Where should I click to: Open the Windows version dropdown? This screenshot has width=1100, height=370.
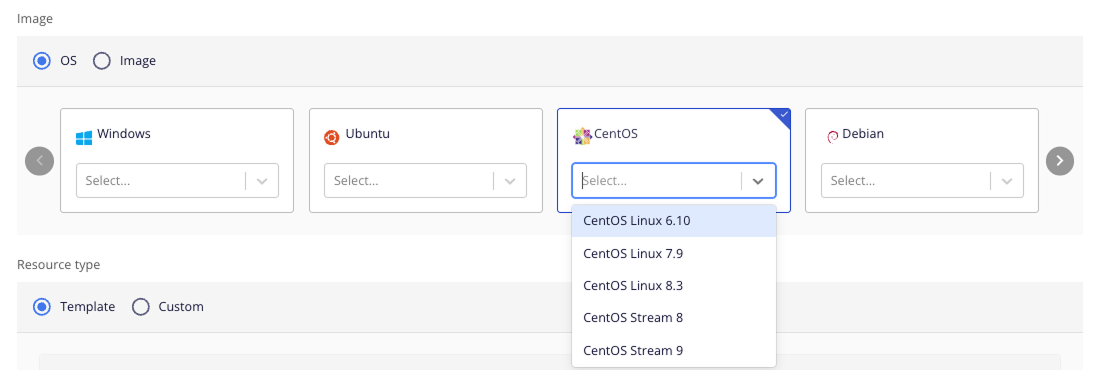tap(177, 180)
